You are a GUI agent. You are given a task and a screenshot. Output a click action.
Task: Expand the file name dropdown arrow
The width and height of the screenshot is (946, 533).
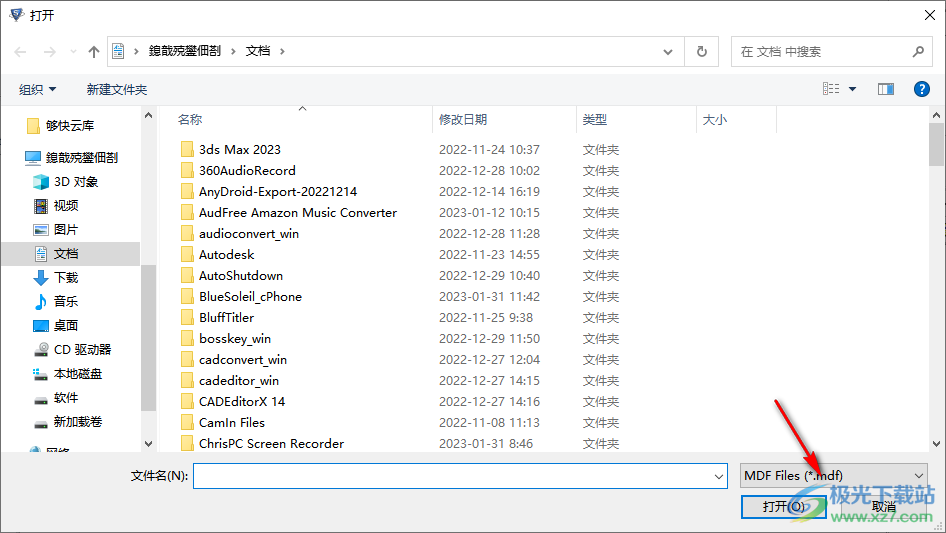pyautogui.click(x=719, y=476)
